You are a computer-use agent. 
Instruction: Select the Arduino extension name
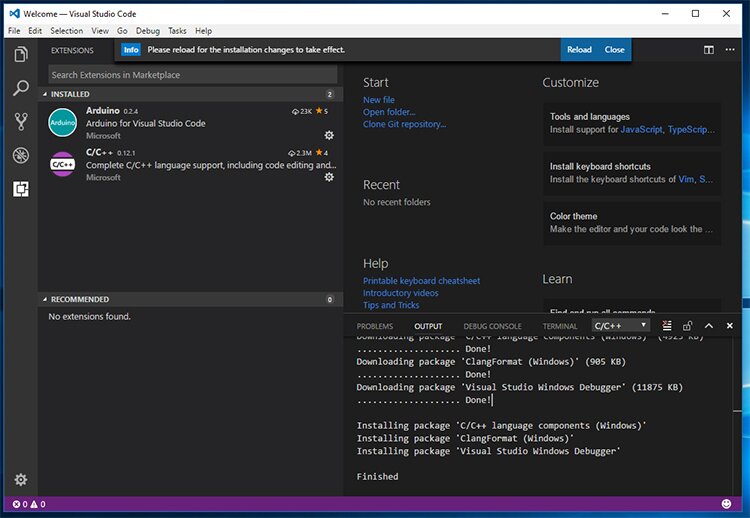[x=103, y=110]
